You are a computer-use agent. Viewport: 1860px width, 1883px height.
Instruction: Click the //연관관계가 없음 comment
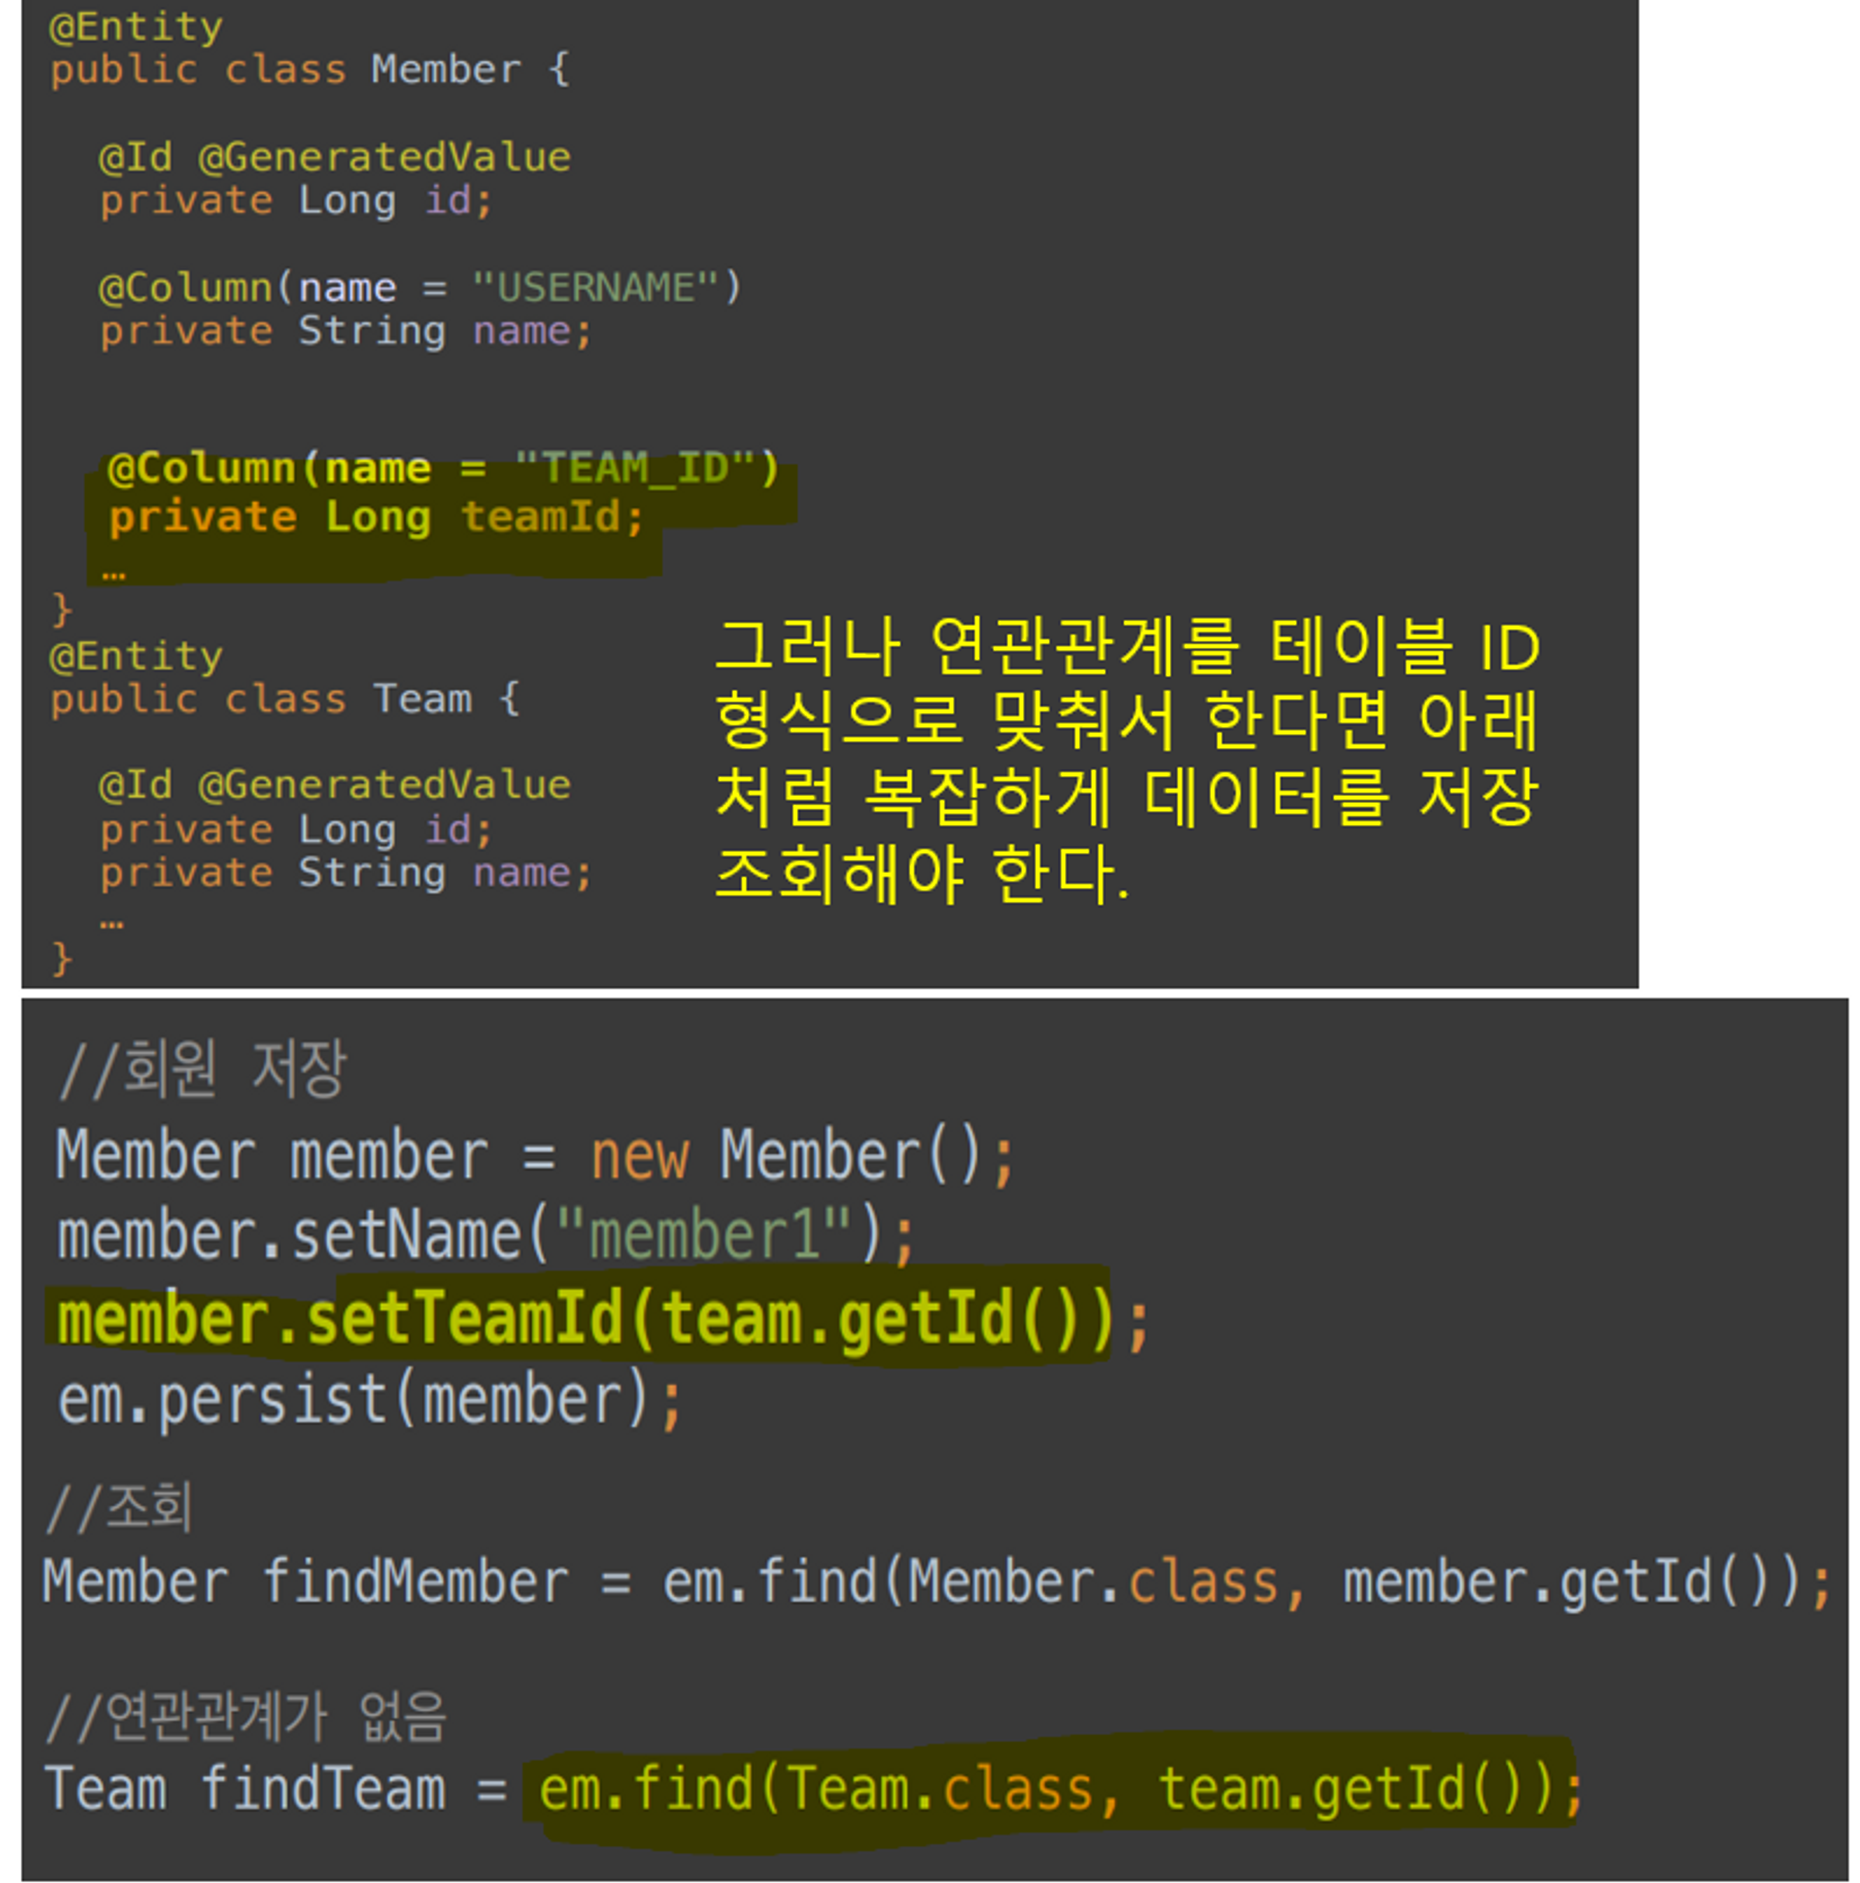click(x=245, y=1717)
